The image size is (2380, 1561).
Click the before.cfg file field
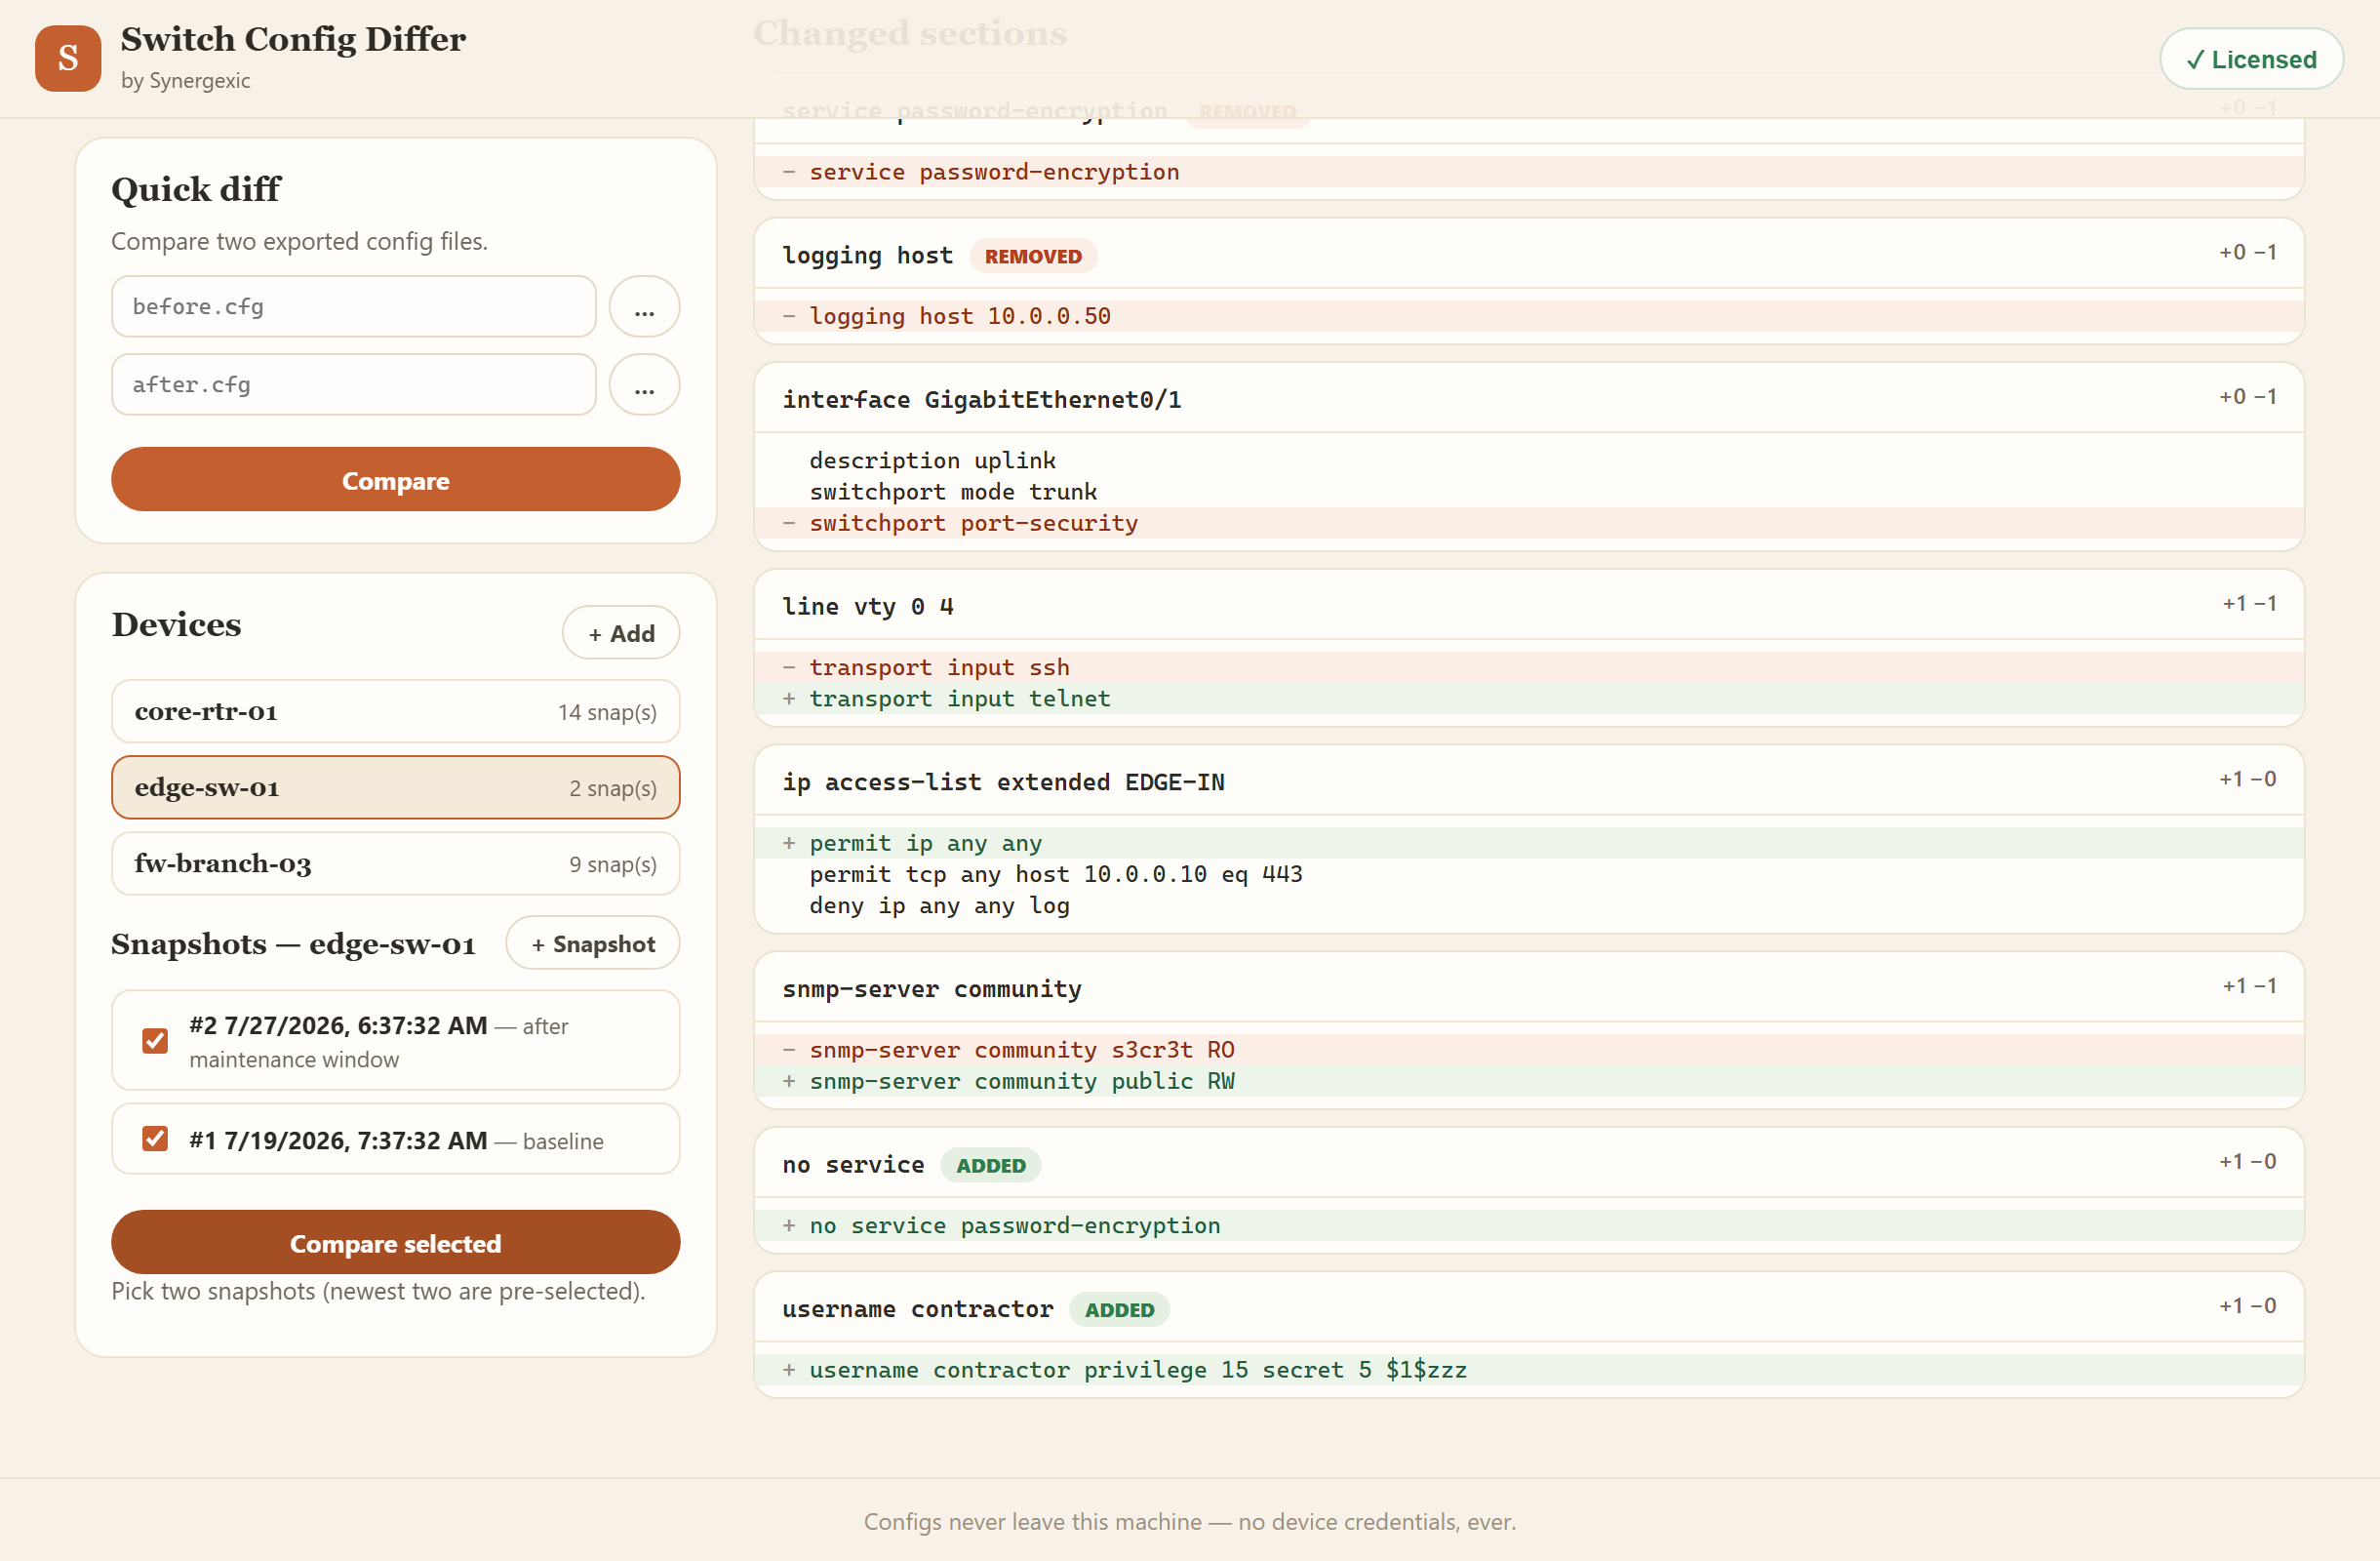point(353,306)
